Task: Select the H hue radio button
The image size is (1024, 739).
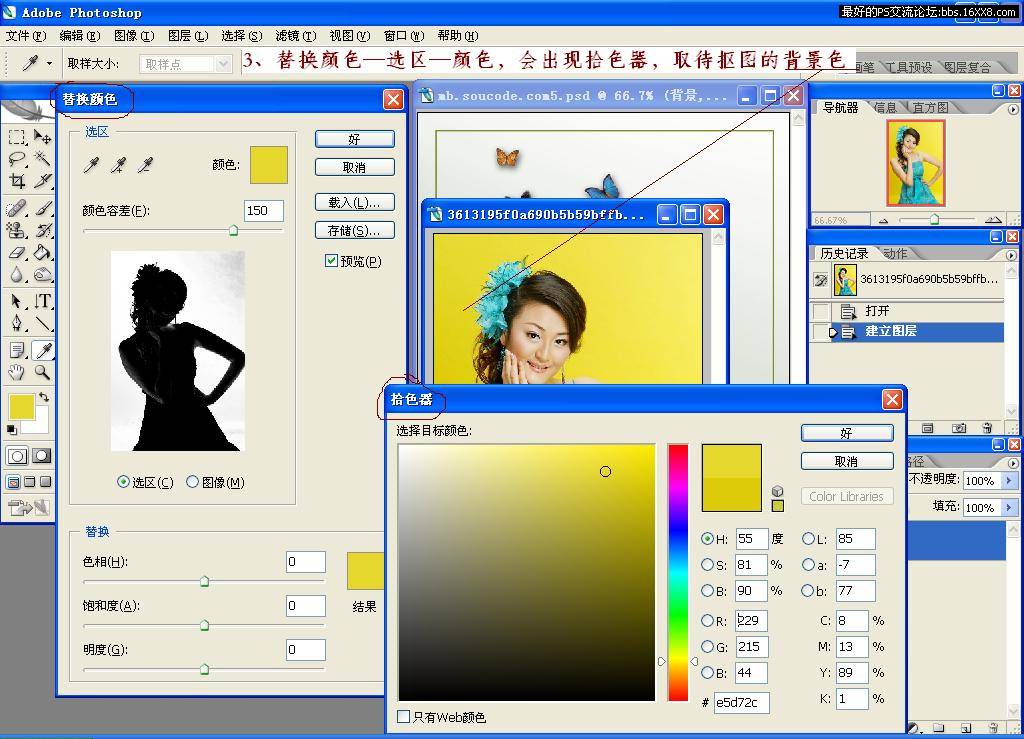Action: click(707, 539)
